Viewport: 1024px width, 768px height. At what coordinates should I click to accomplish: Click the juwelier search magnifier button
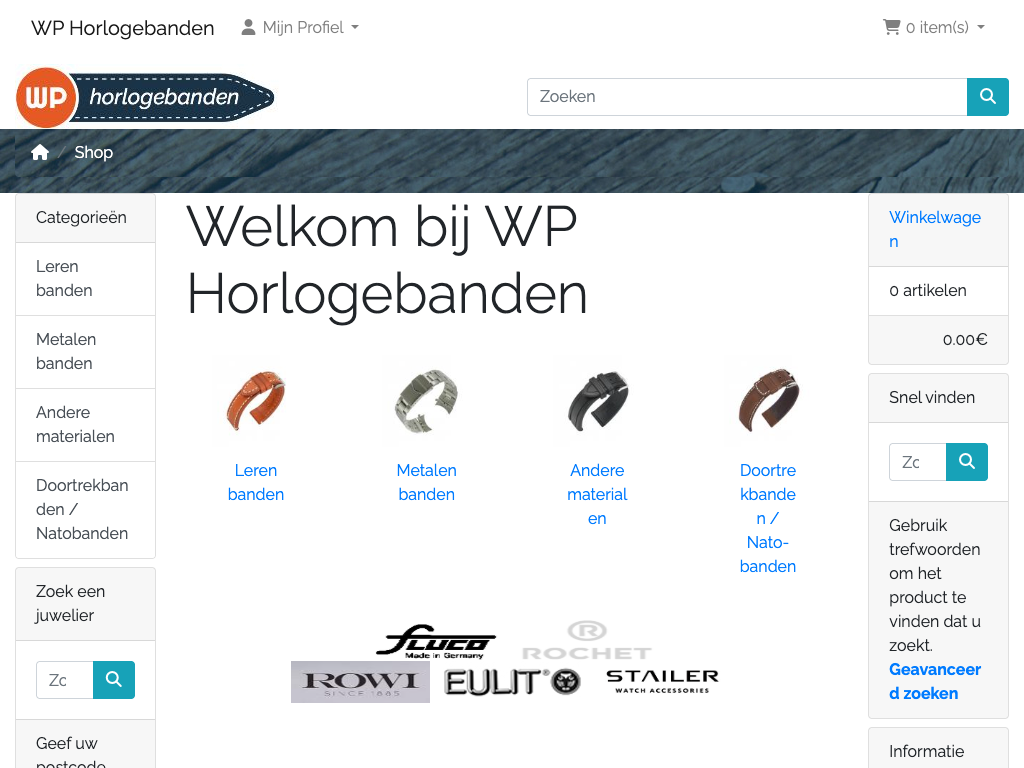114,680
